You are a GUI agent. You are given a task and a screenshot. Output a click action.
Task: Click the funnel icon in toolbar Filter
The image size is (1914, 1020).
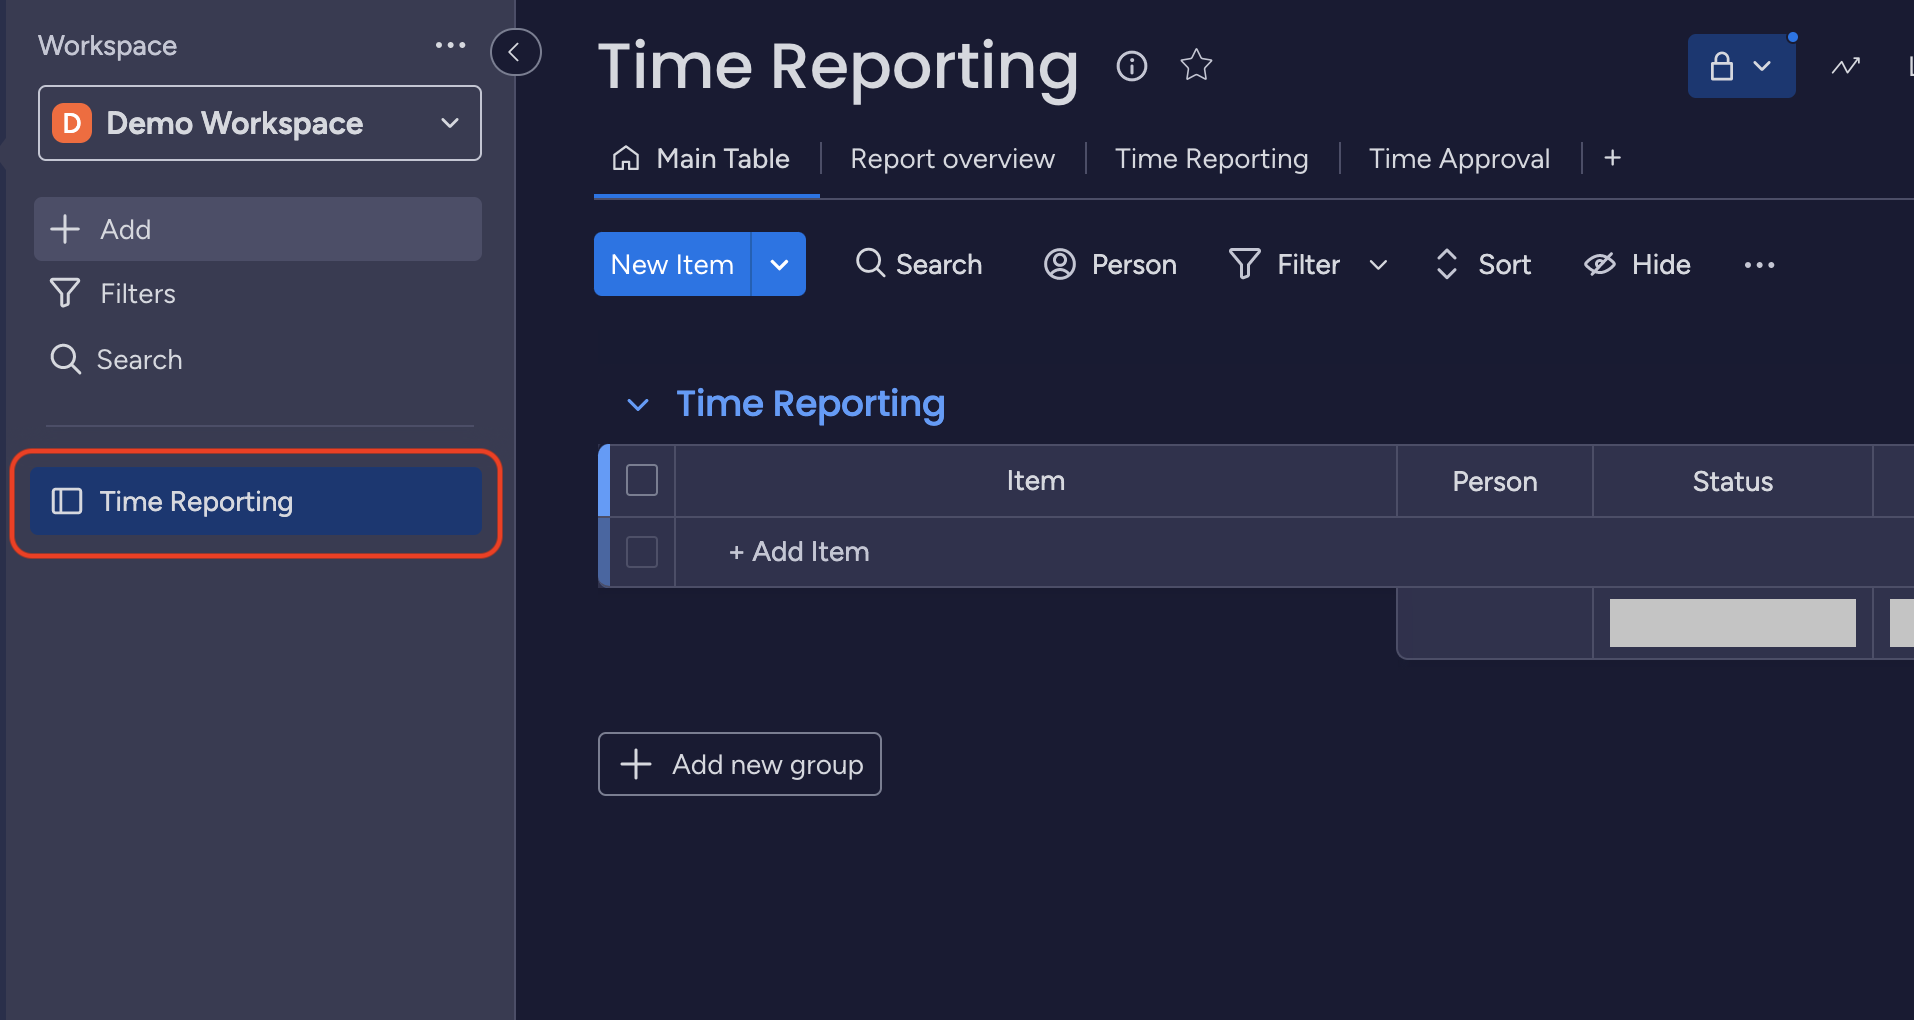1245,264
